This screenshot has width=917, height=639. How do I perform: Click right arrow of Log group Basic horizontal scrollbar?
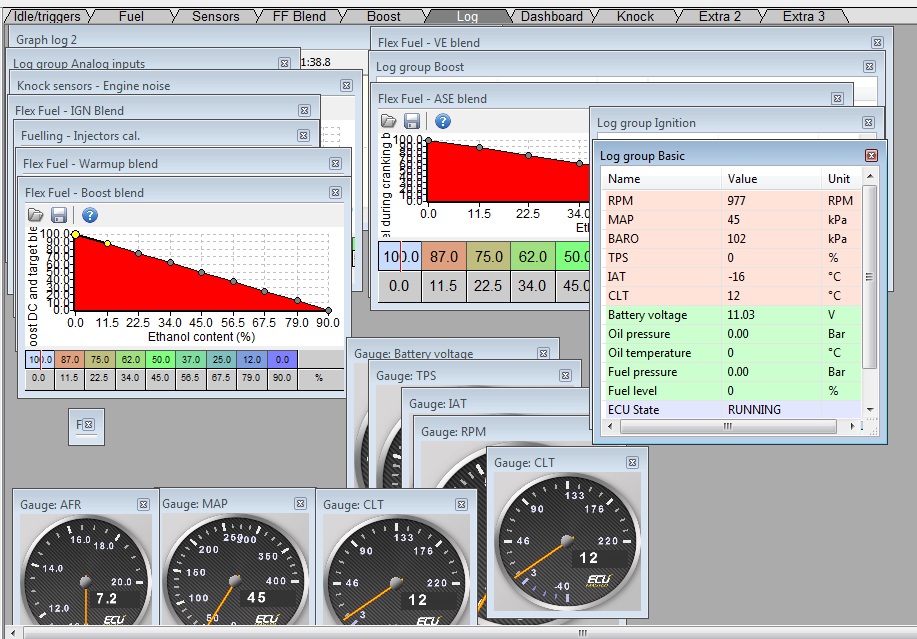[x=853, y=427]
